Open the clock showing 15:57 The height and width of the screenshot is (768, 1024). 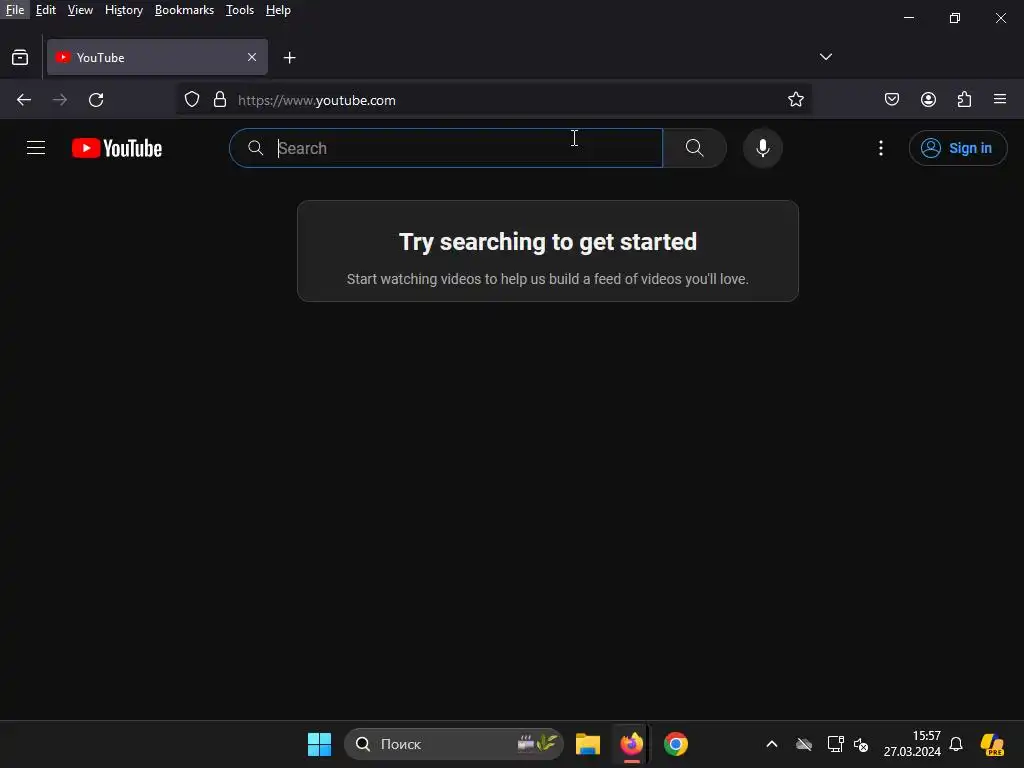[x=912, y=744]
